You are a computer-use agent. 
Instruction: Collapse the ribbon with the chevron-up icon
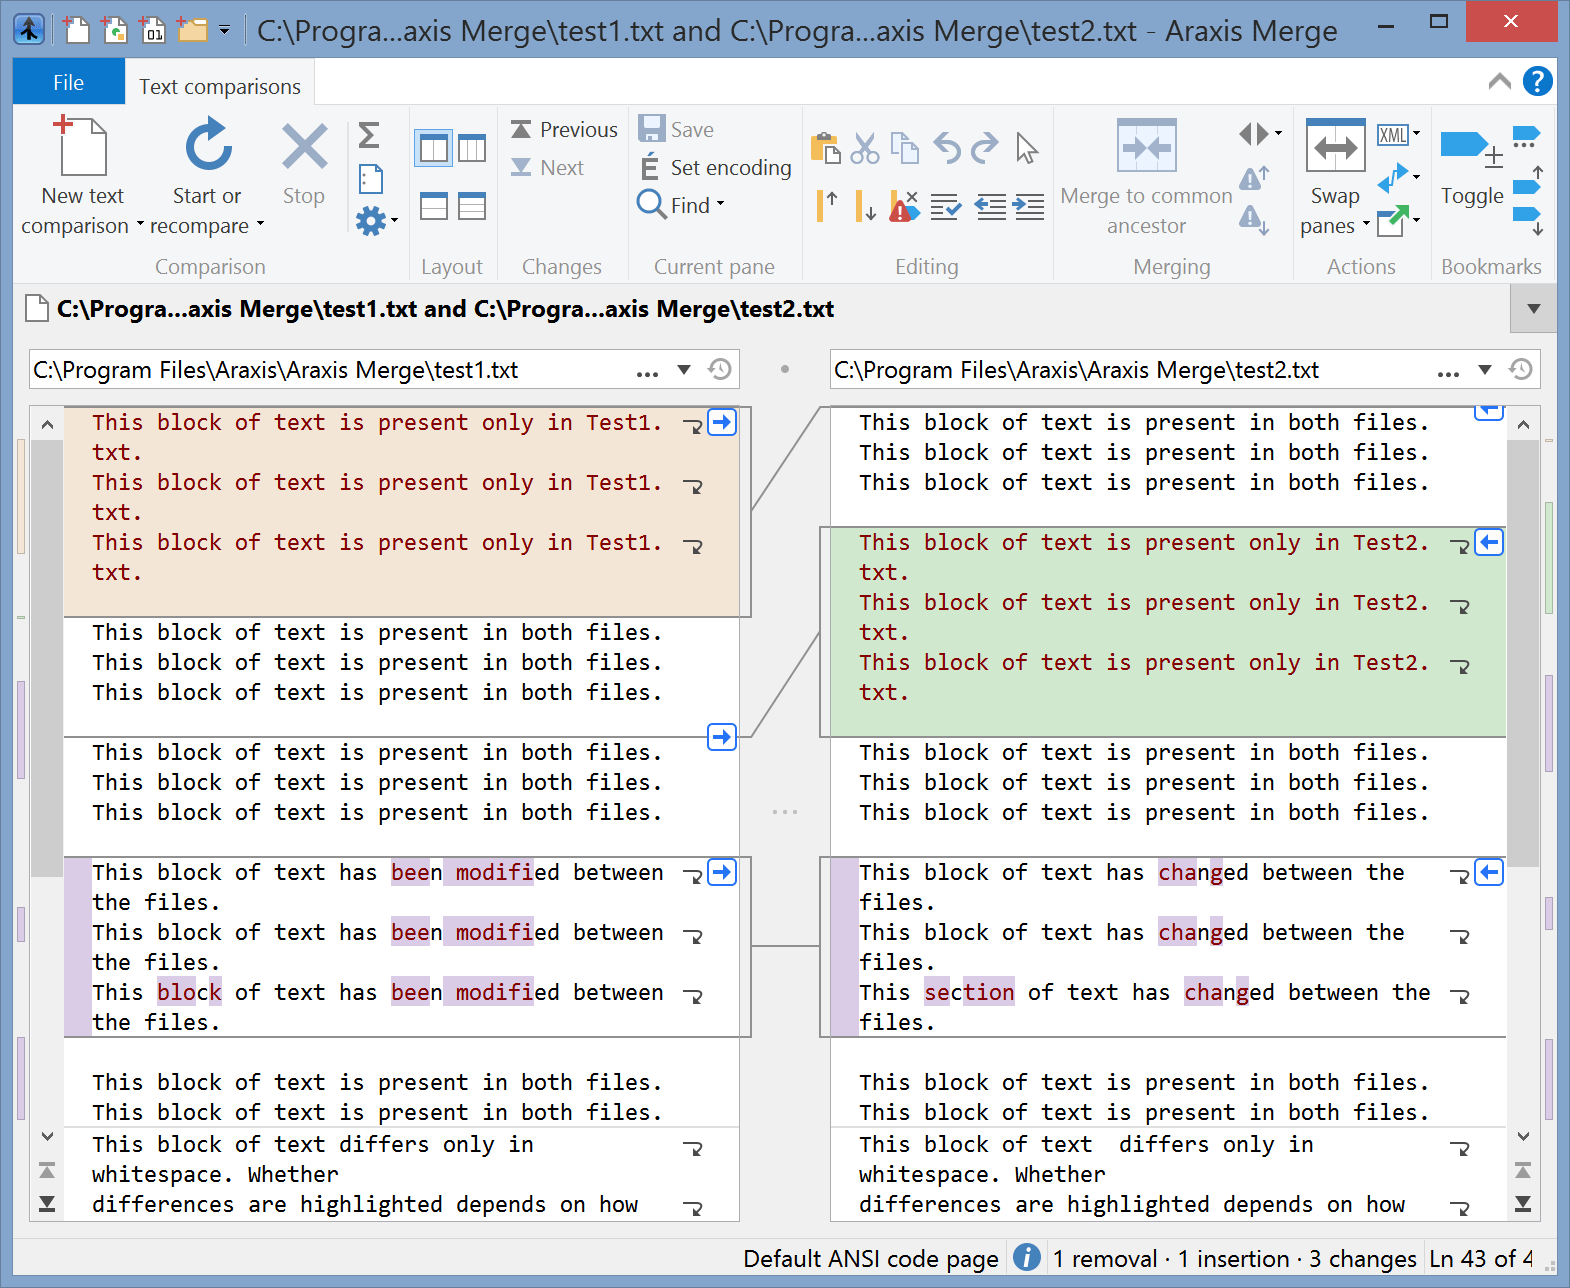pyautogui.click(x=1499, y=81)
